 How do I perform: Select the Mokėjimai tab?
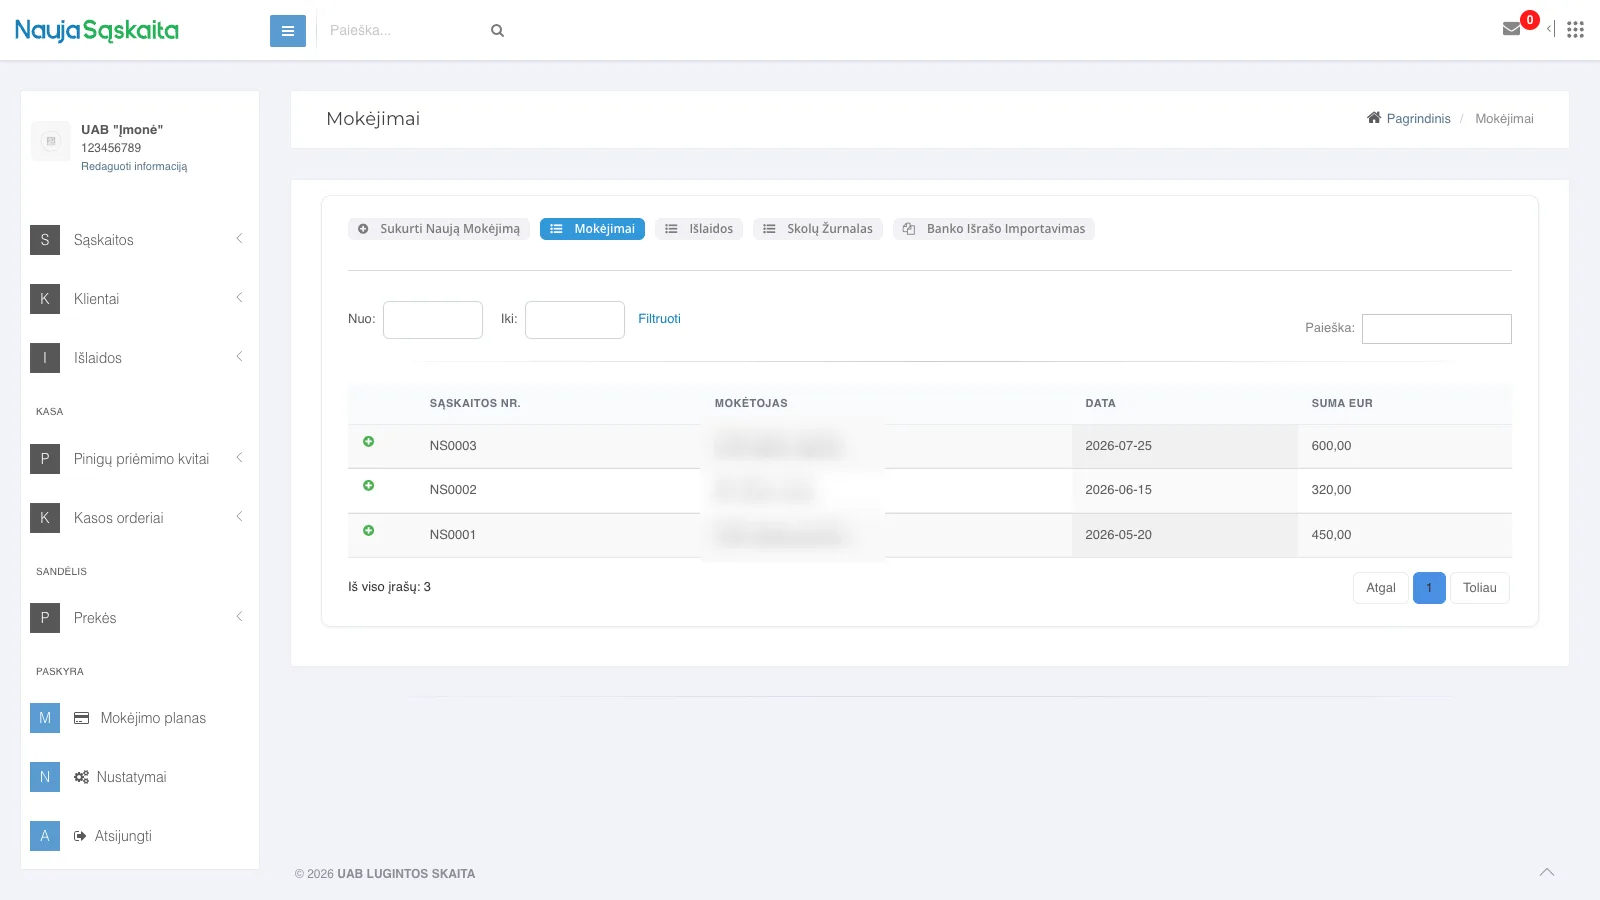pos(592,229)
